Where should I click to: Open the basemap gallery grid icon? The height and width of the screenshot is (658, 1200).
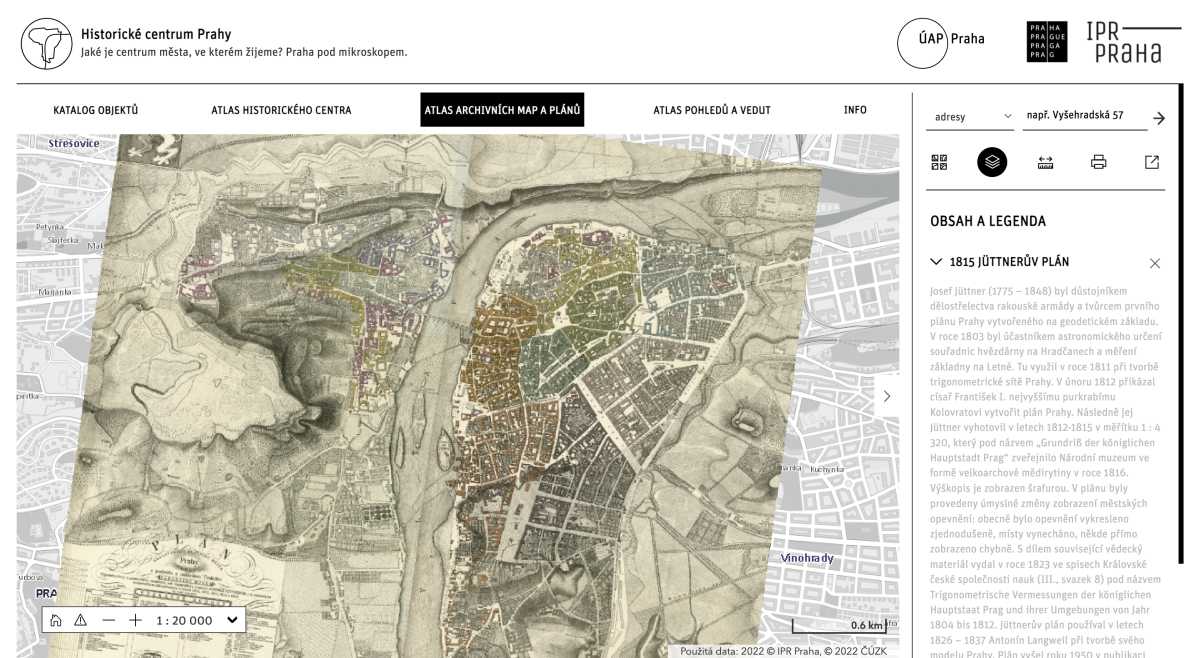pyautogui.click(x=939, y=162)
